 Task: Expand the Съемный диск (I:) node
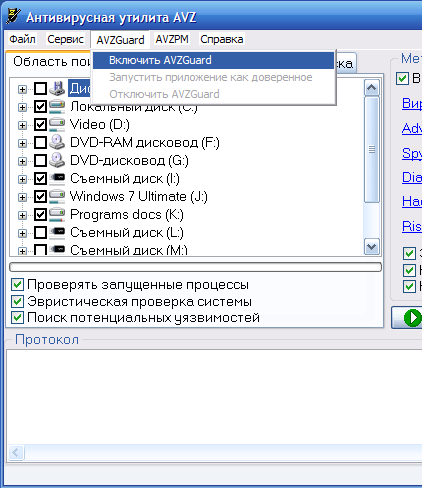pyautogui.click(x=22, y=179)
